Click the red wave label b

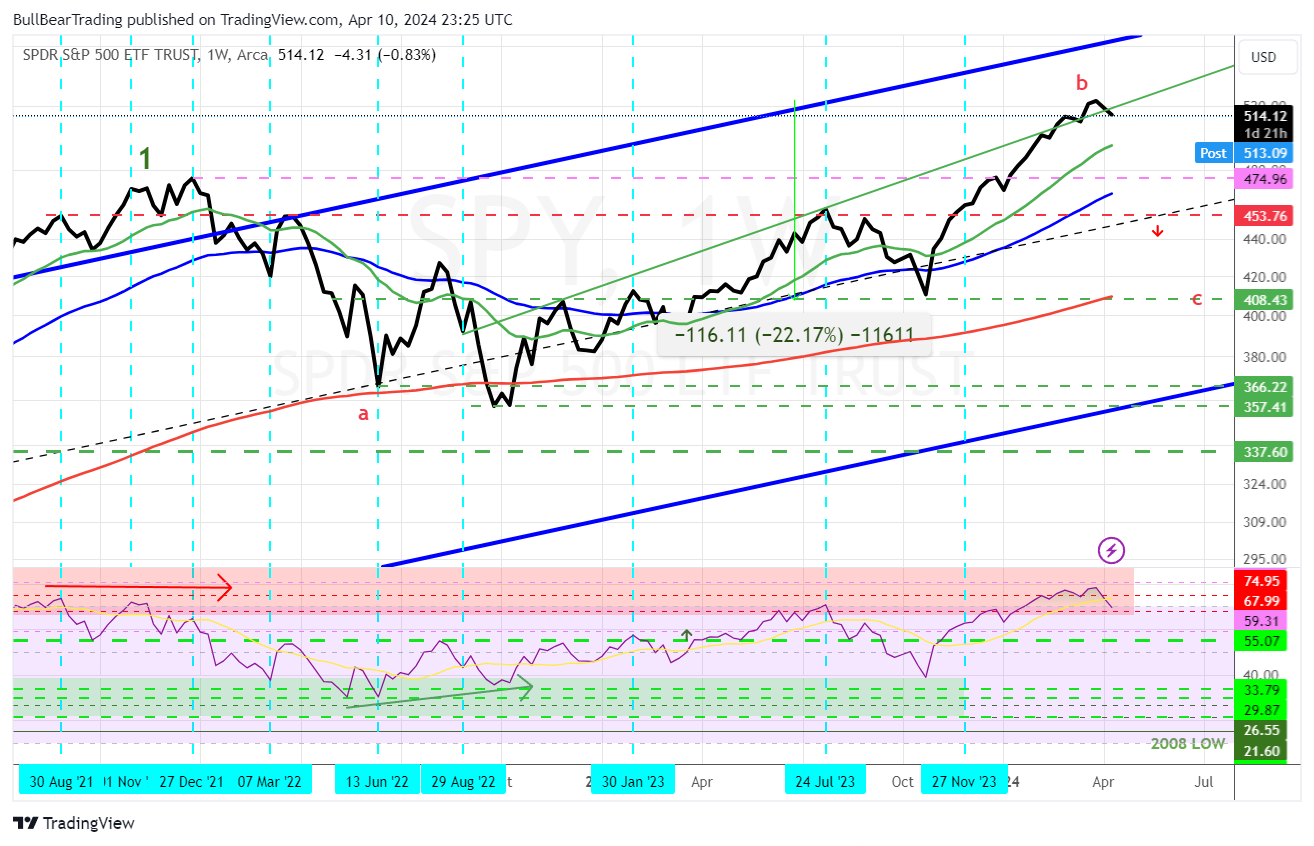pyautogui.click(x=1081, y=82)
